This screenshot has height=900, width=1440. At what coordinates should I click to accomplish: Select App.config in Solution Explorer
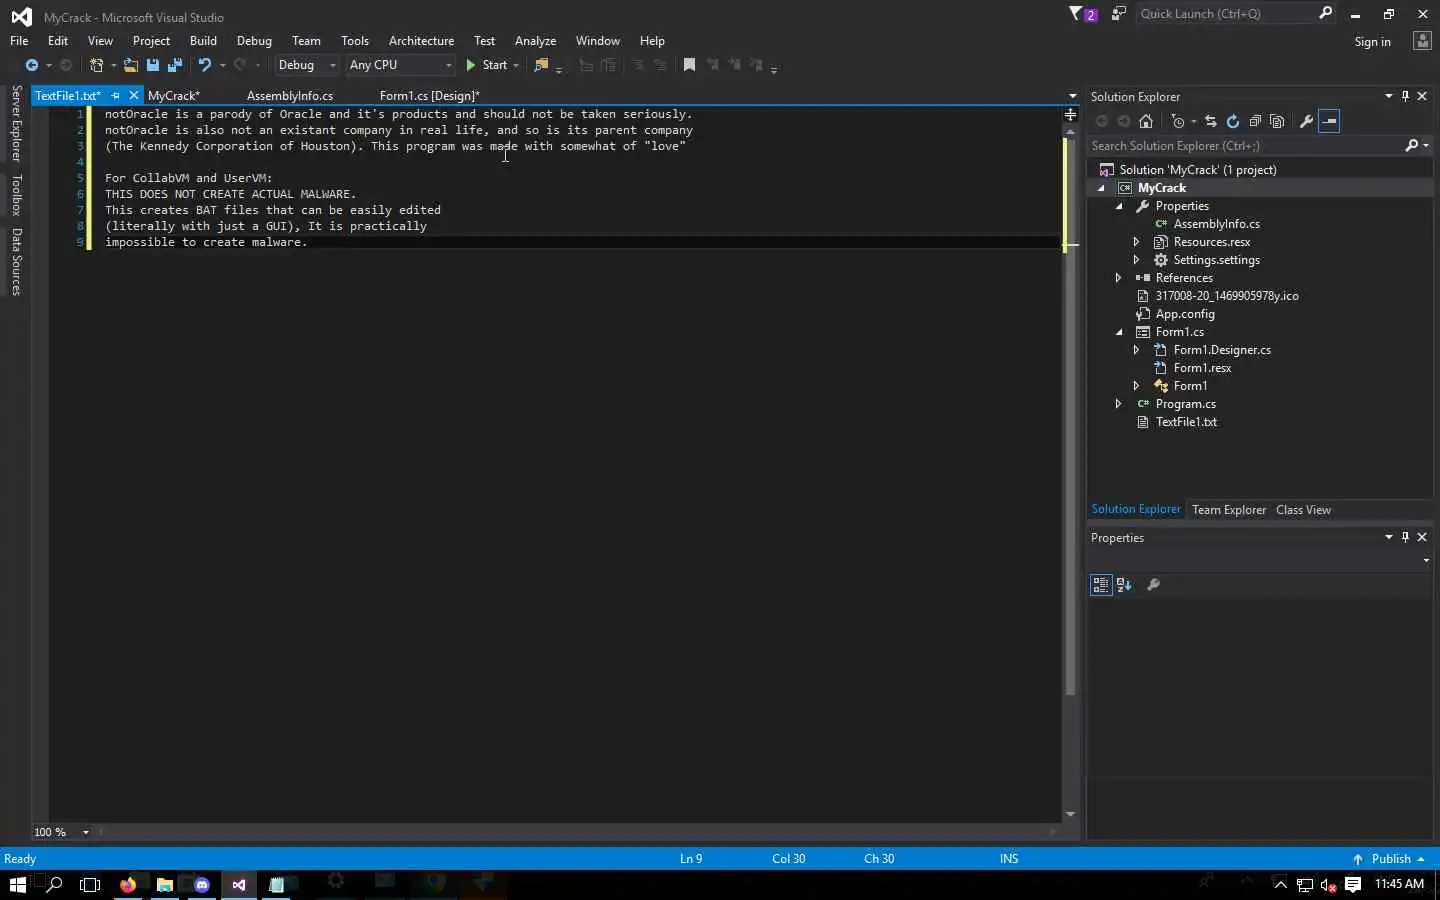point(1185,314)
